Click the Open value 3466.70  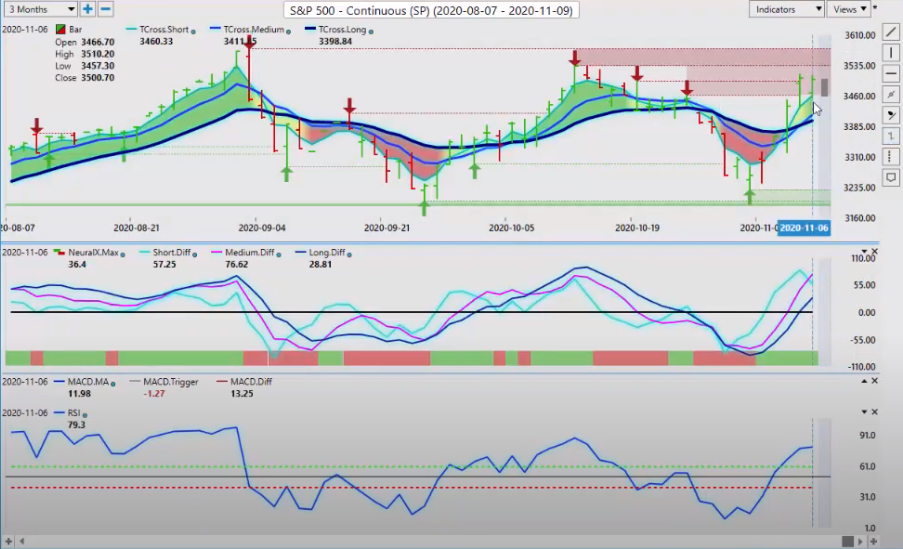click(97, 41)
